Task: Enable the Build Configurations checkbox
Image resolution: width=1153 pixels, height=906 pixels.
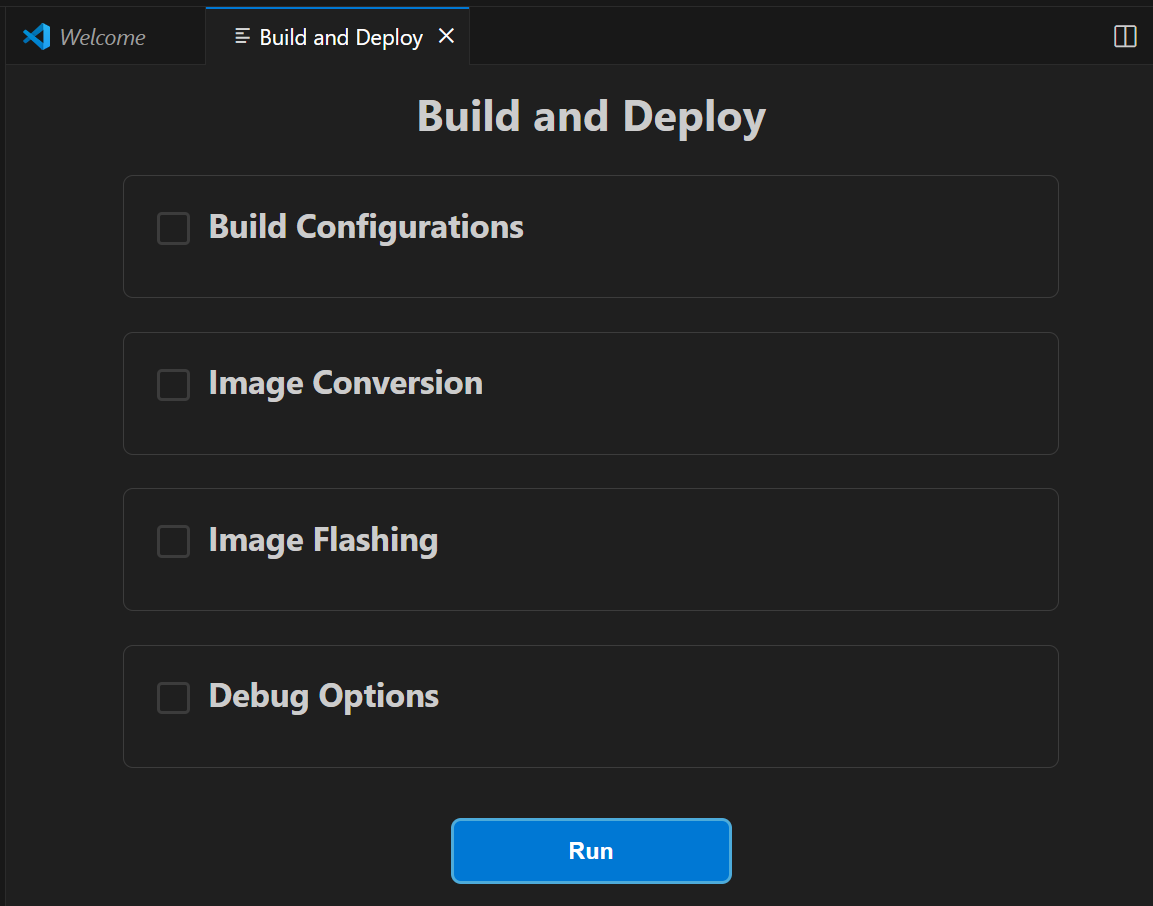Action: [174, 228]
